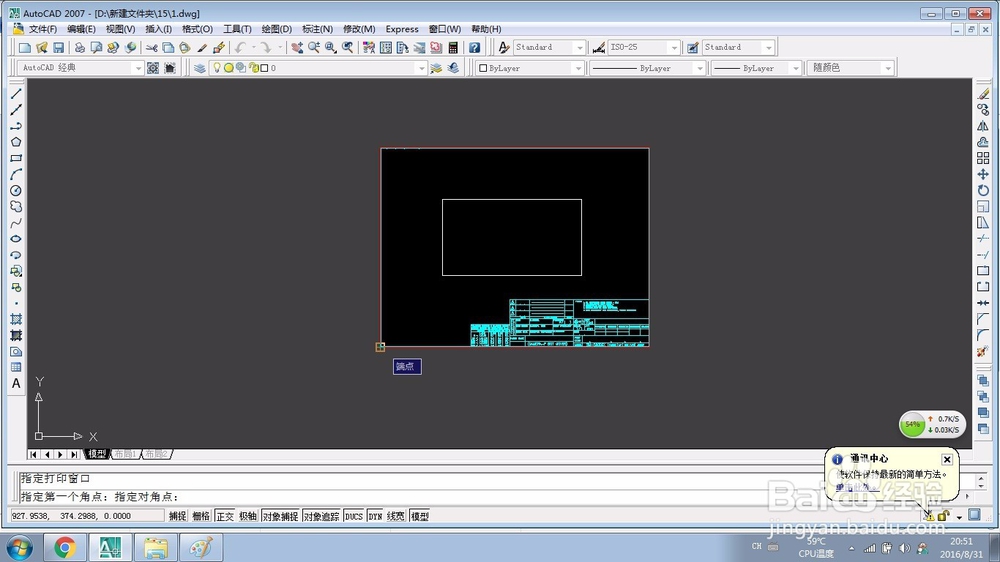1000x562 pixels.
Task: Select the Polygon draw tool
Action: [16, 142]
